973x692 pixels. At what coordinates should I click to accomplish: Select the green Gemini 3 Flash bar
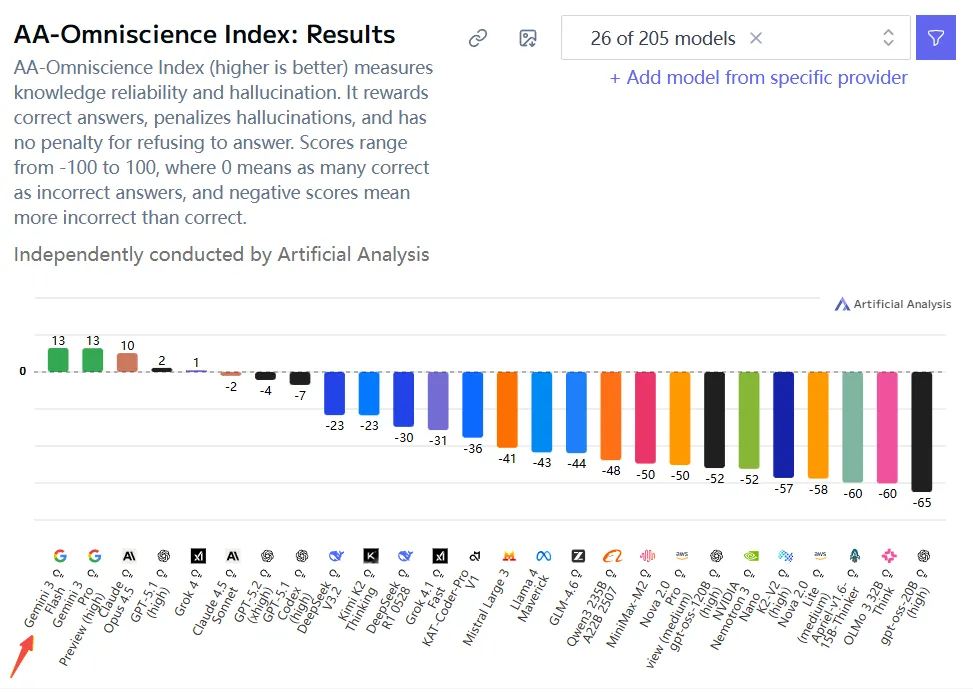pos(59,360)
